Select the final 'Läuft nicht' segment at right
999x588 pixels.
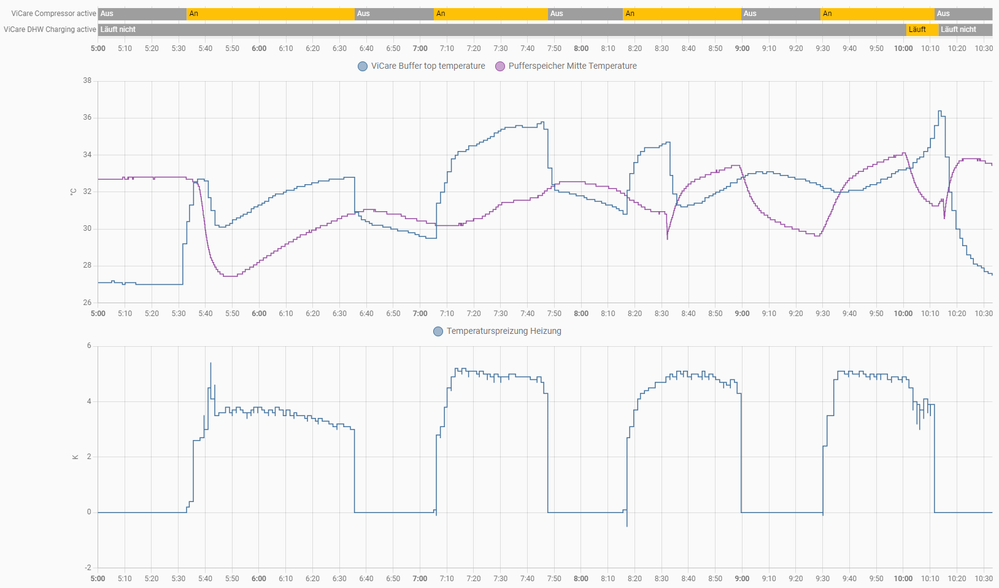point(965,30)
